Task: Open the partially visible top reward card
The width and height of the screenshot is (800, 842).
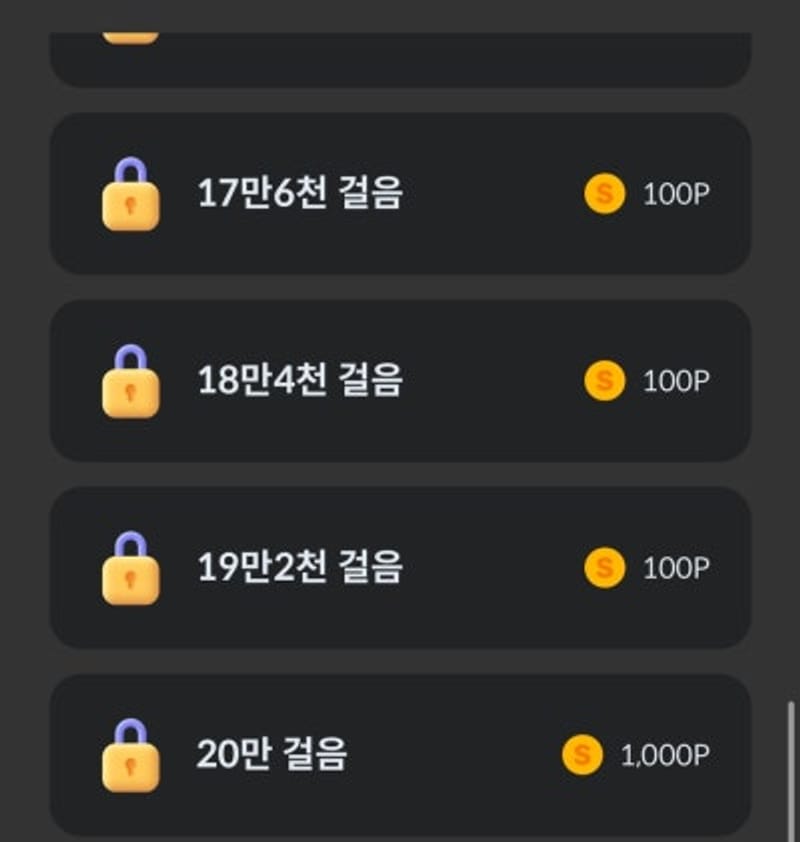Action: coord(401,60)
